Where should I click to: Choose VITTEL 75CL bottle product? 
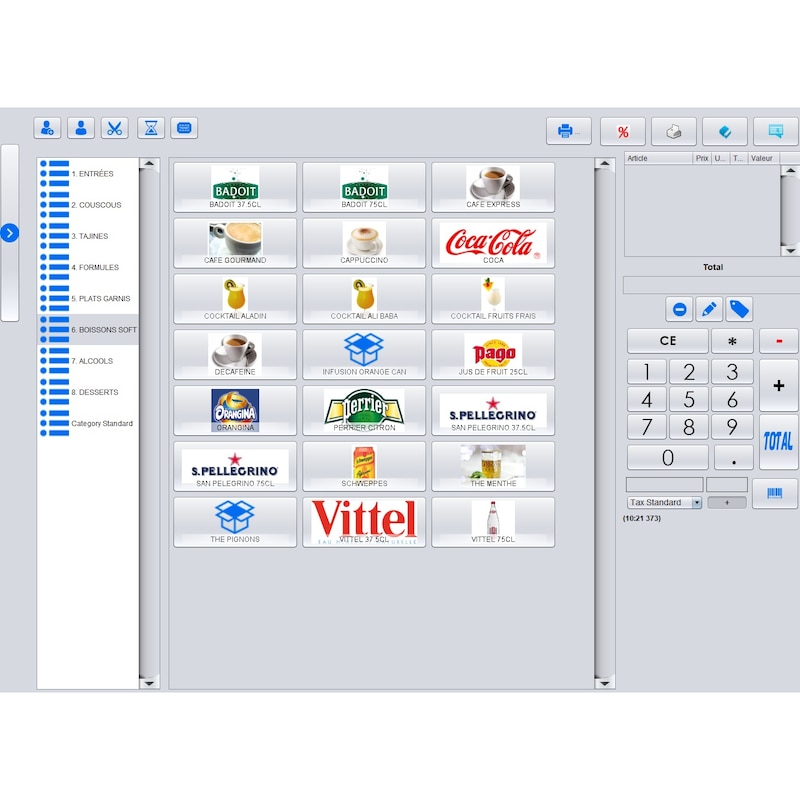click(x=493, y=522)
